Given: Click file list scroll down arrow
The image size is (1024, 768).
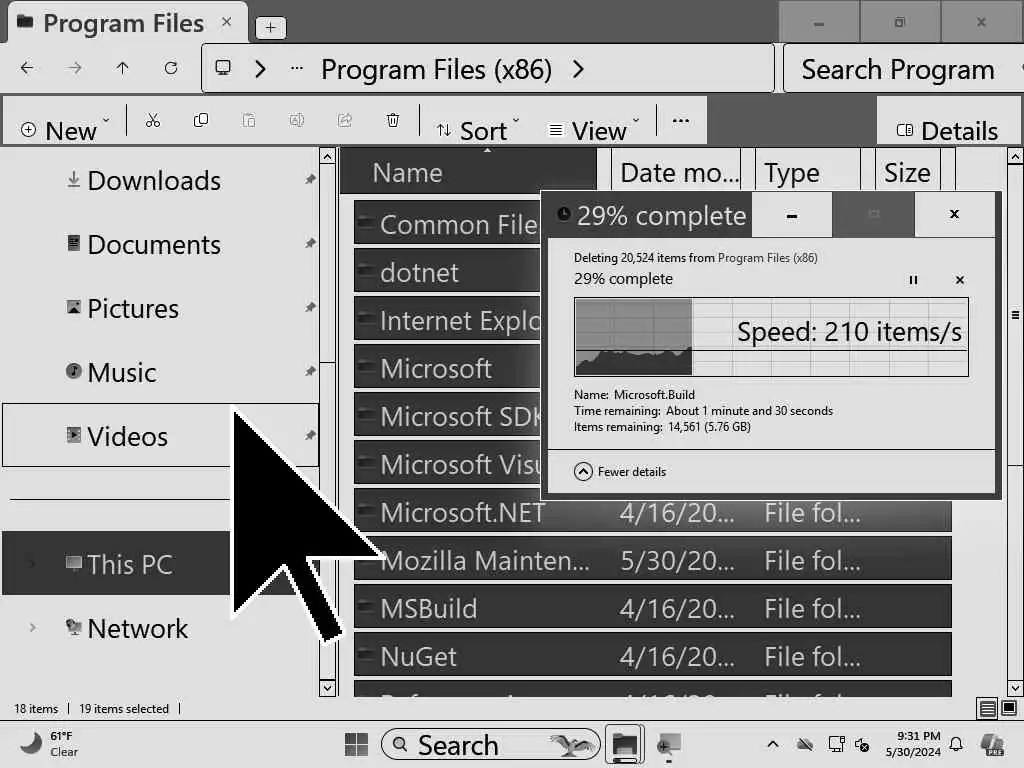Looking at the screenshot, I should tap(1015, 688).
